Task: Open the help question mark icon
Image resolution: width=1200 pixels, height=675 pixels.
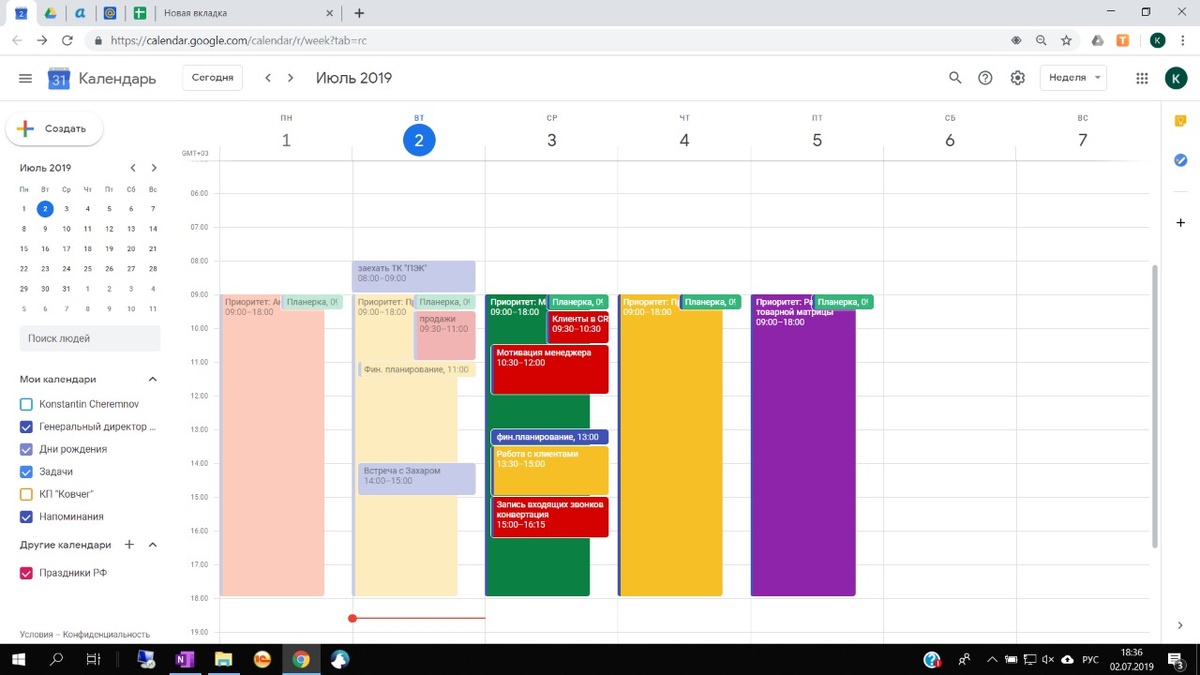Action: pos(986,78)
